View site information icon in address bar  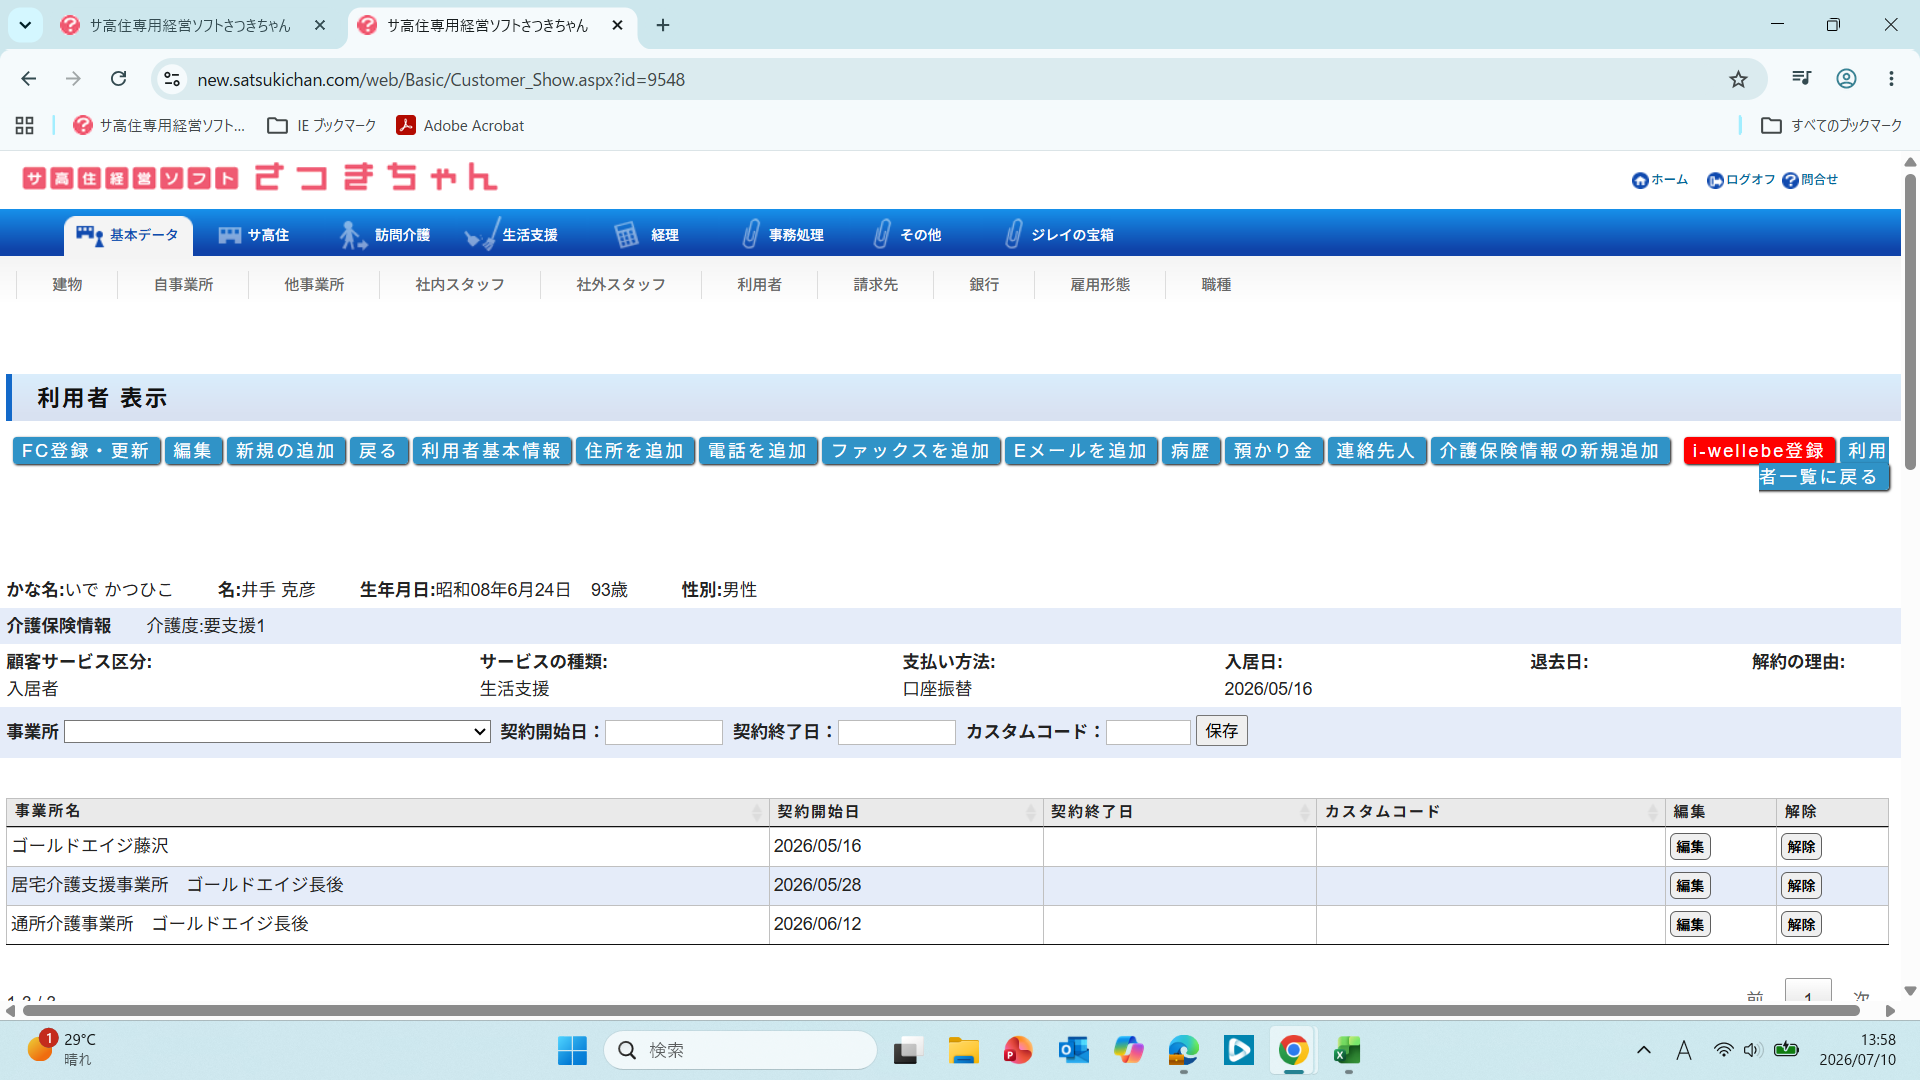[172, 79]
